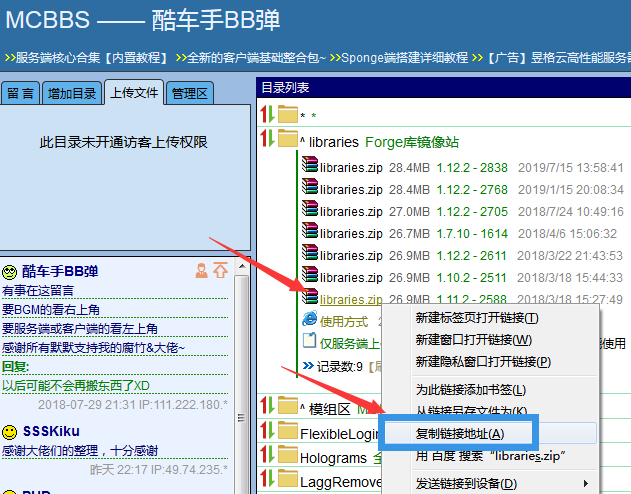
Task: Click archive icon of libraries.zip 1.12.2 - 2768
Action: [310, 187]
